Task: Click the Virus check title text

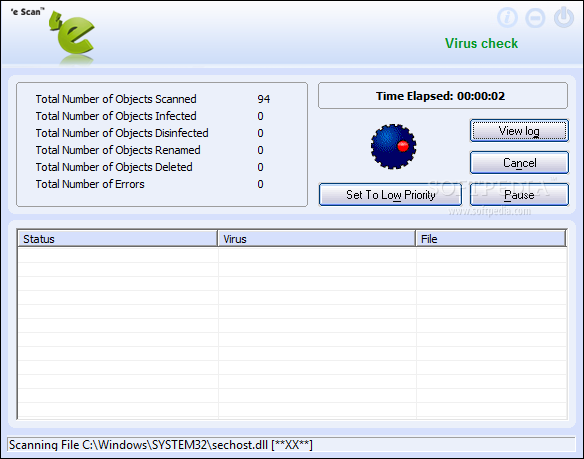Action: [481, 43]
